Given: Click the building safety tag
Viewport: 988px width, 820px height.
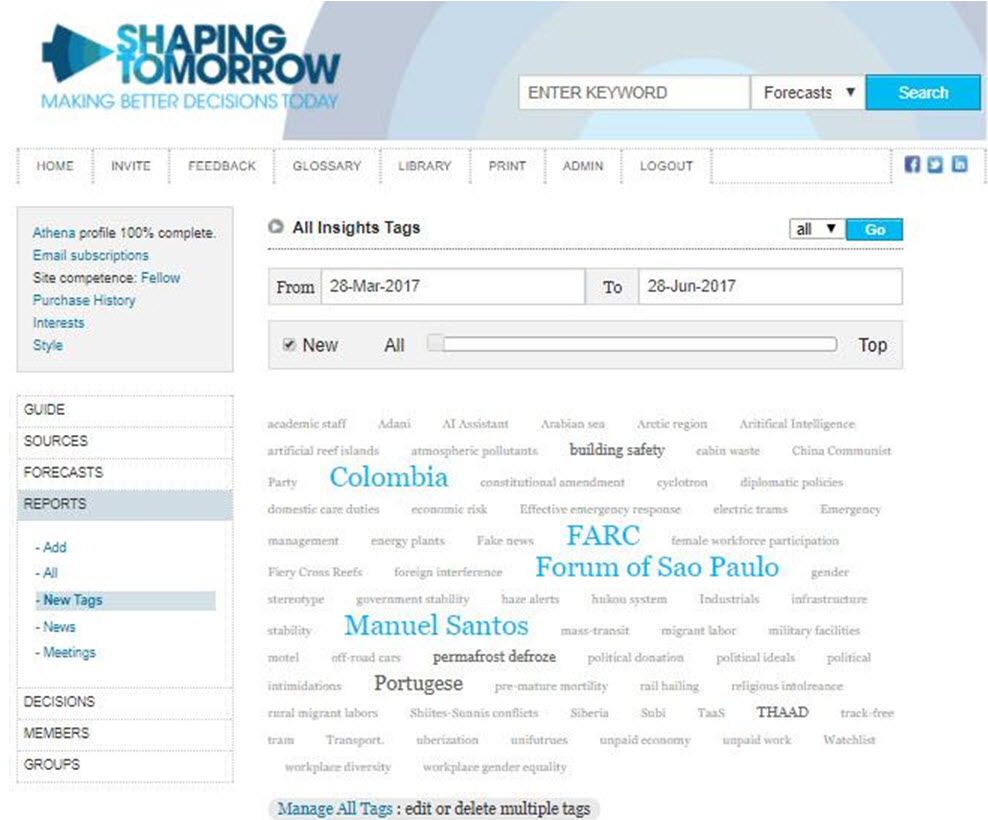Looking at the screenshot, I should point(617,450).
